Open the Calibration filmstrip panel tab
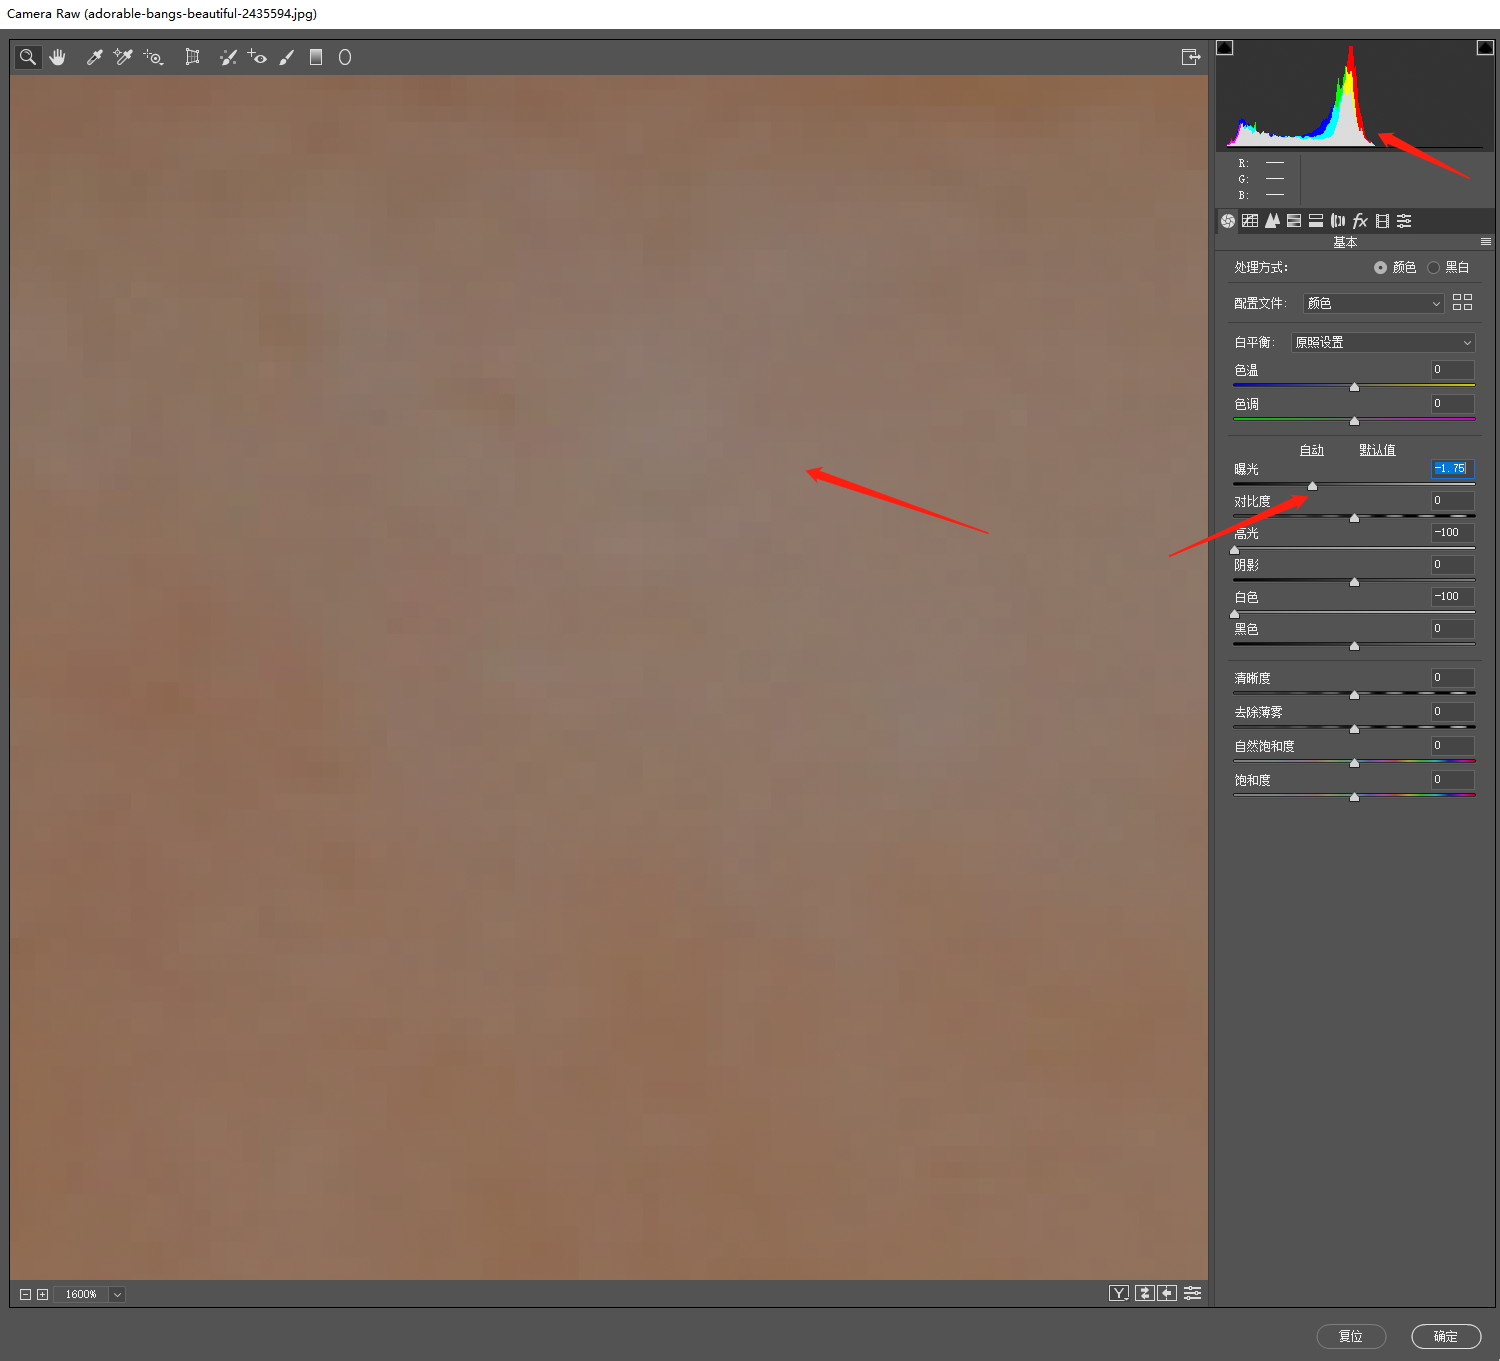 [x=1382, y=221]
